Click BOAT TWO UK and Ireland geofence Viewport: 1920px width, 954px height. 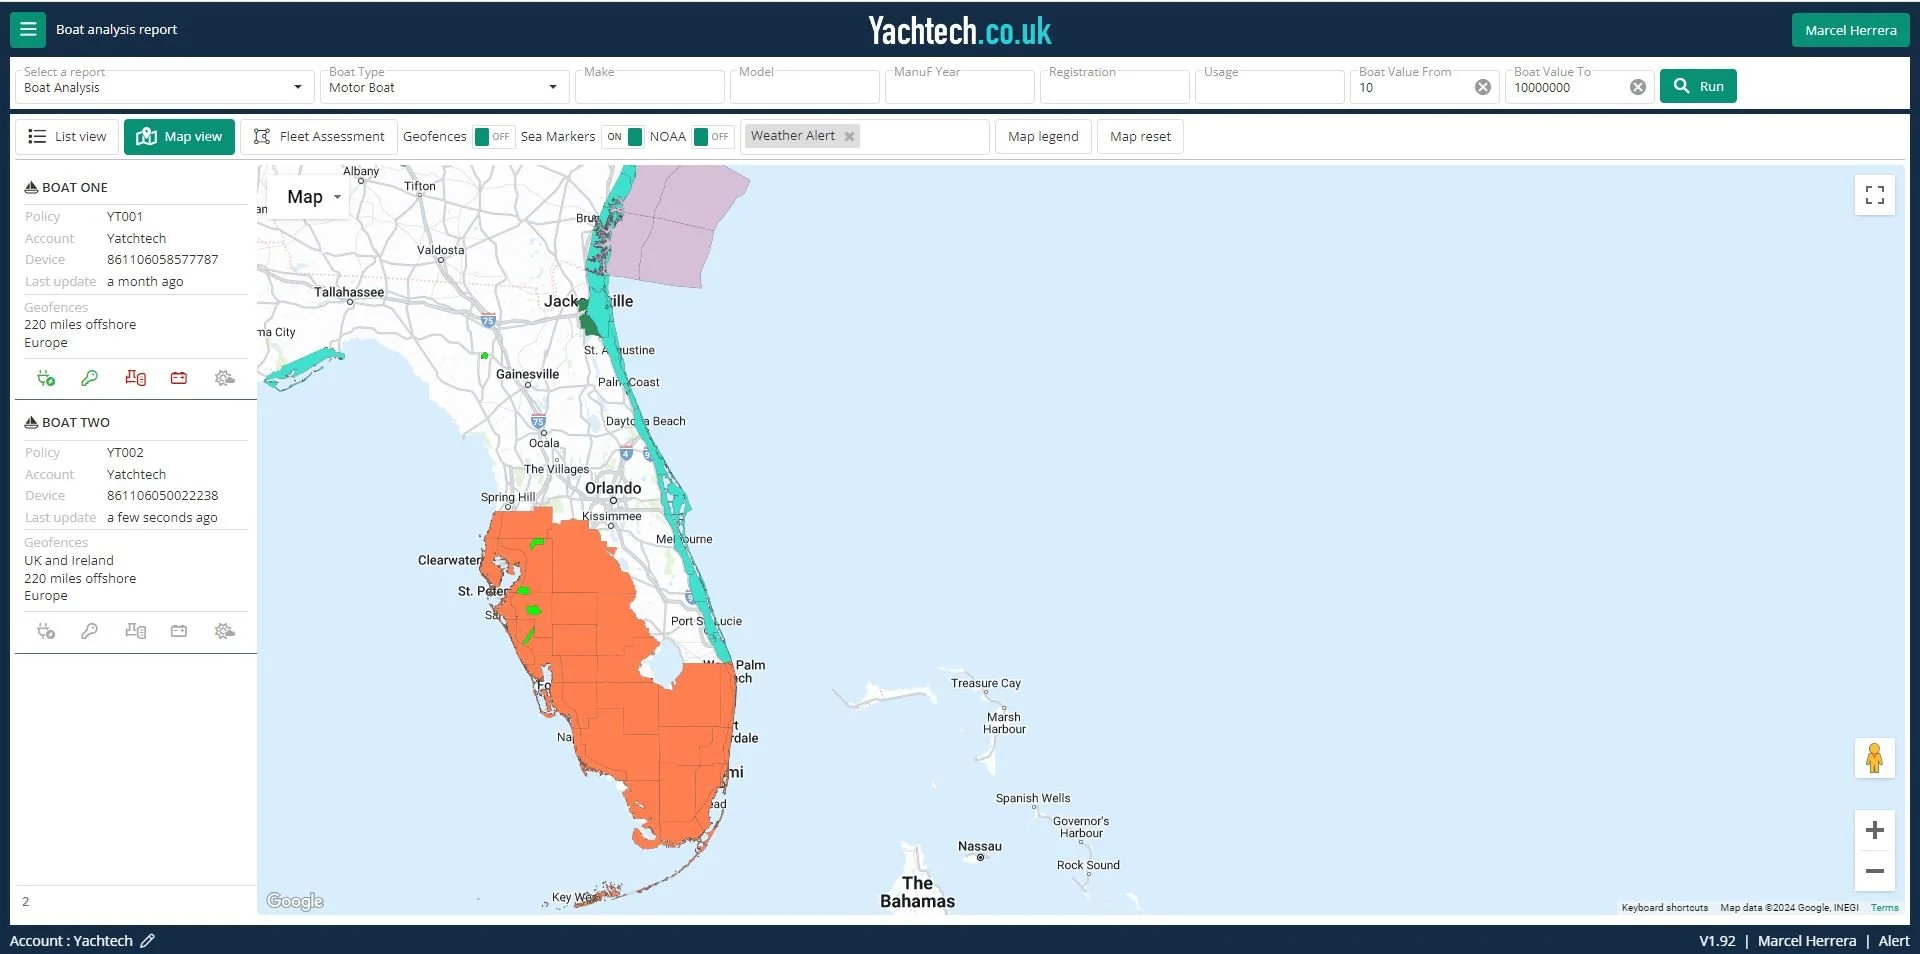click(x=69, y=561)
